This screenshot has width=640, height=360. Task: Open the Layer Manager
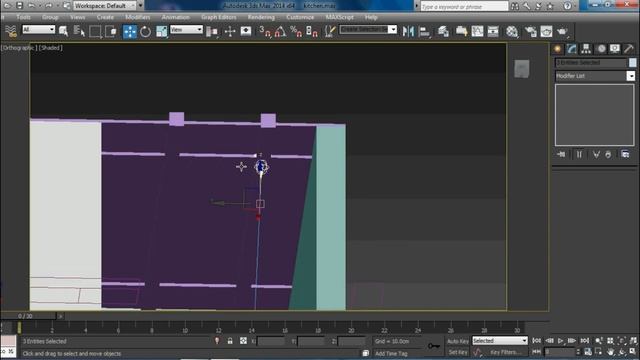pyautogui.click(x=443, y=31)
